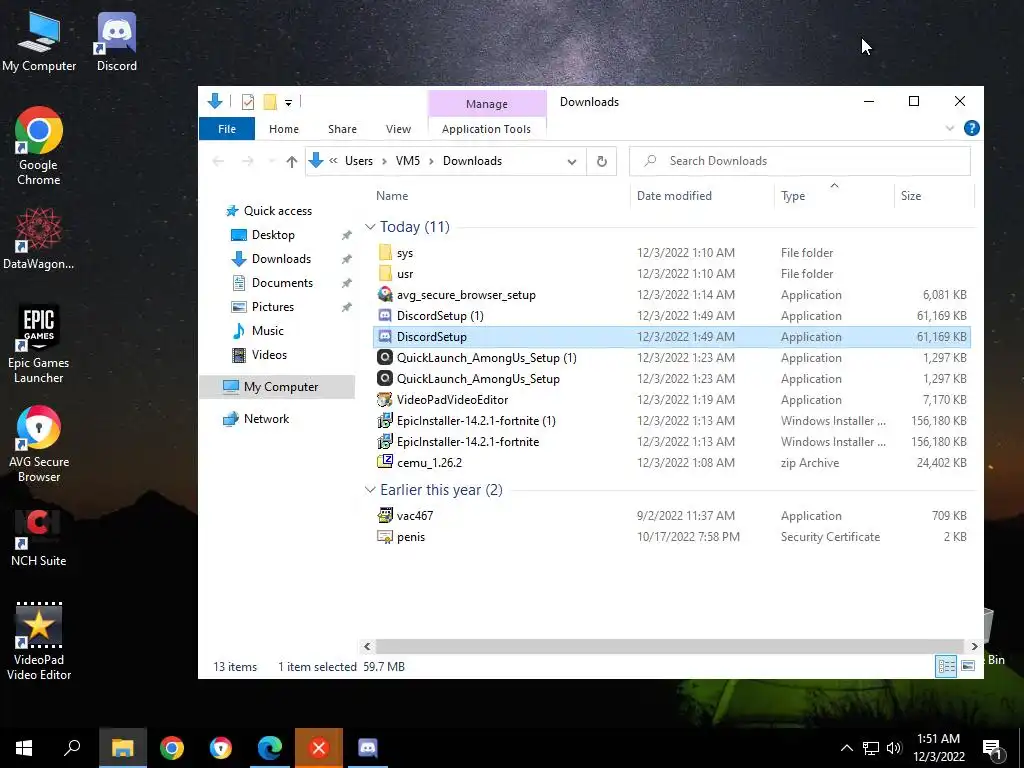Switch to the Share ribbon tab
The image size is (1024, 768).
tap(342, 129)
